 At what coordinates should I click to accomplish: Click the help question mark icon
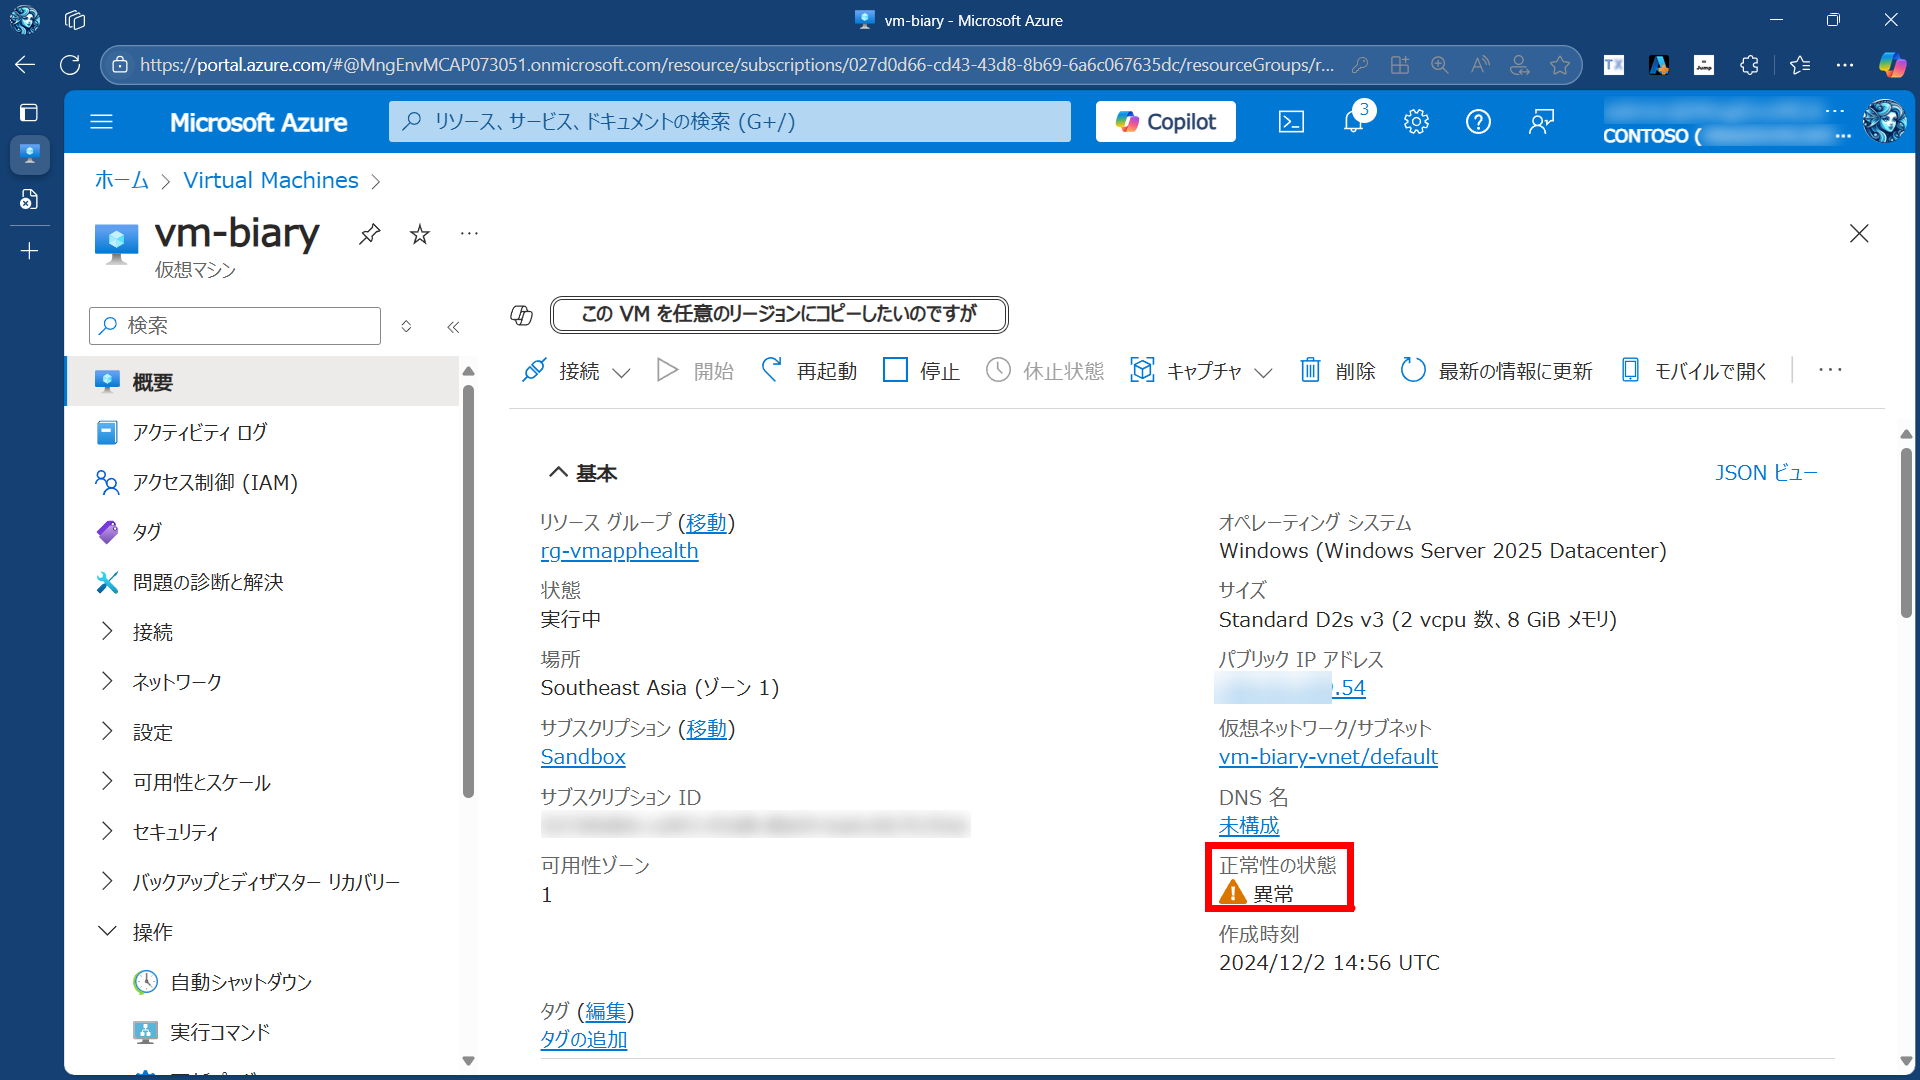pos(1478,122)
